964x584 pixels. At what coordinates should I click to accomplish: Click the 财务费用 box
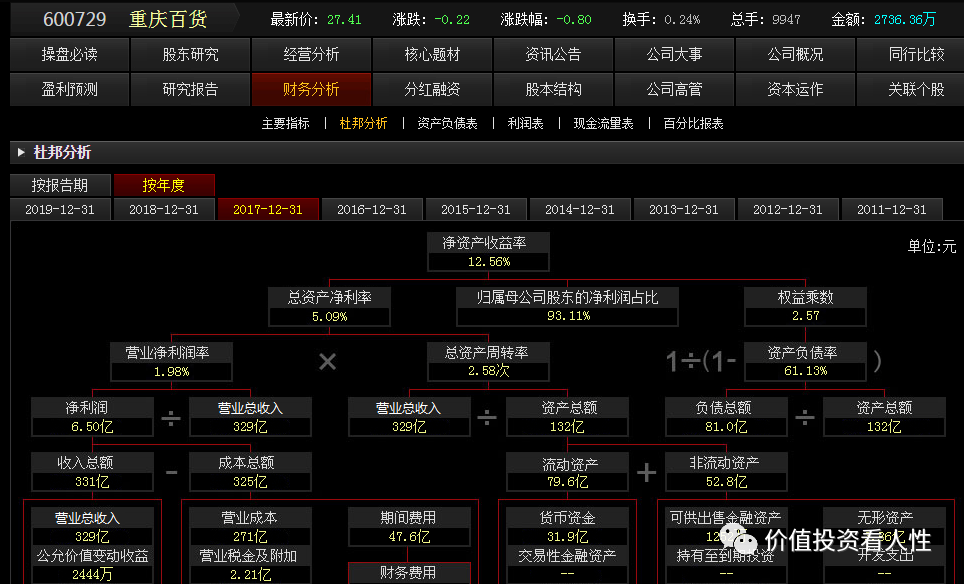coord(409,573)
